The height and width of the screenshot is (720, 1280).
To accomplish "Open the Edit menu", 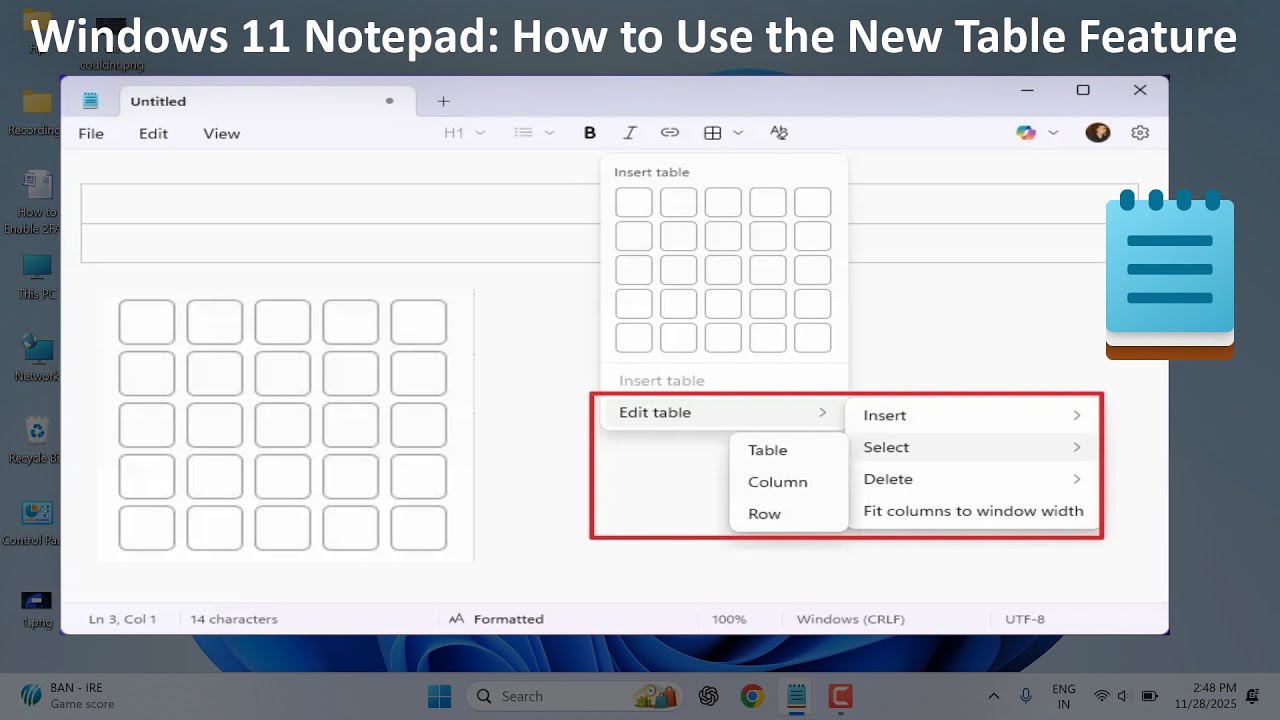I will pyautogui.click(x=153, y=134).
